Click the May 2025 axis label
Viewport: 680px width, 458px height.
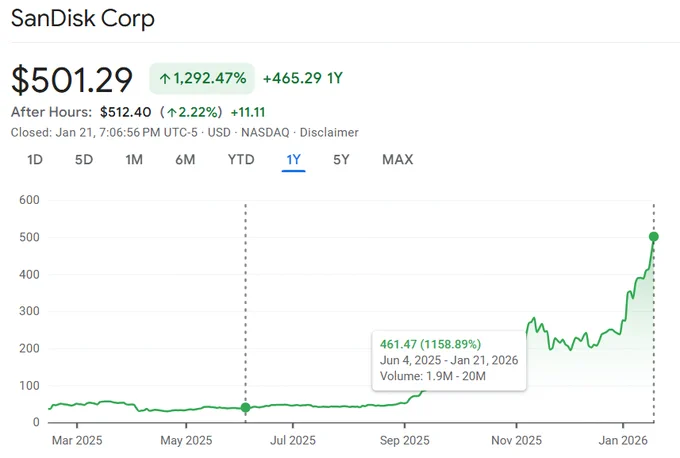click(186, 441)
